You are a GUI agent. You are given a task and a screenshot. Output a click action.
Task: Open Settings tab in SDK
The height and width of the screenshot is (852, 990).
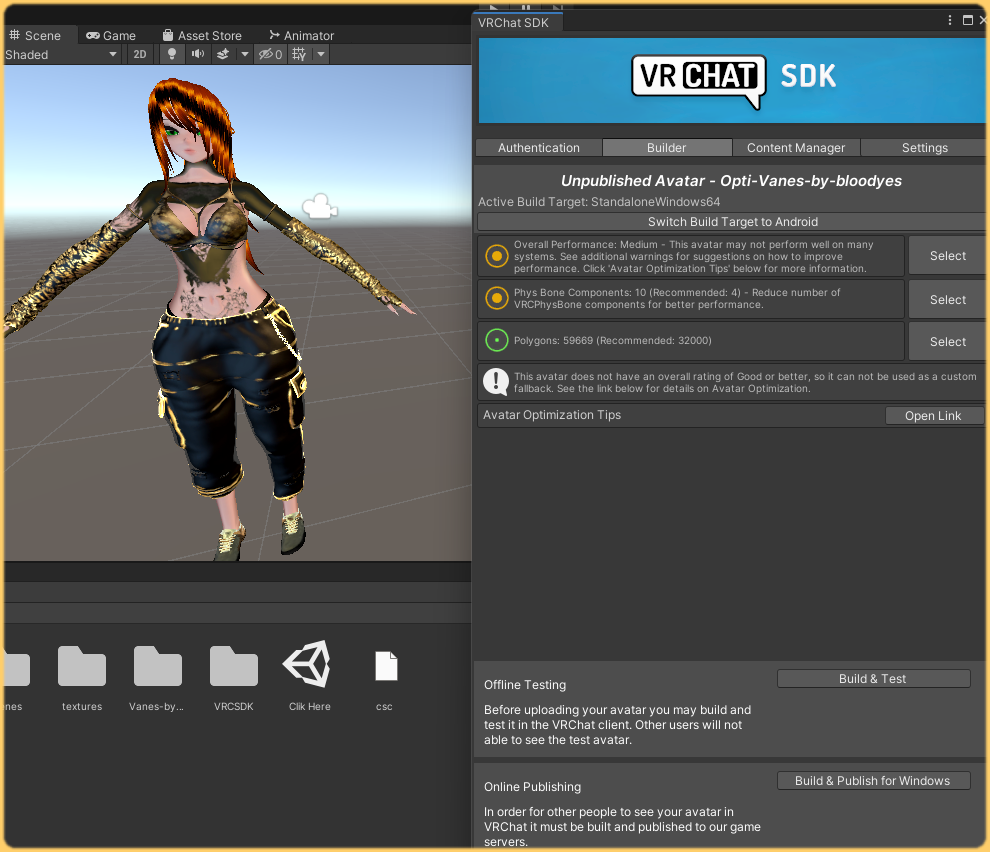[x=924, y=148]
